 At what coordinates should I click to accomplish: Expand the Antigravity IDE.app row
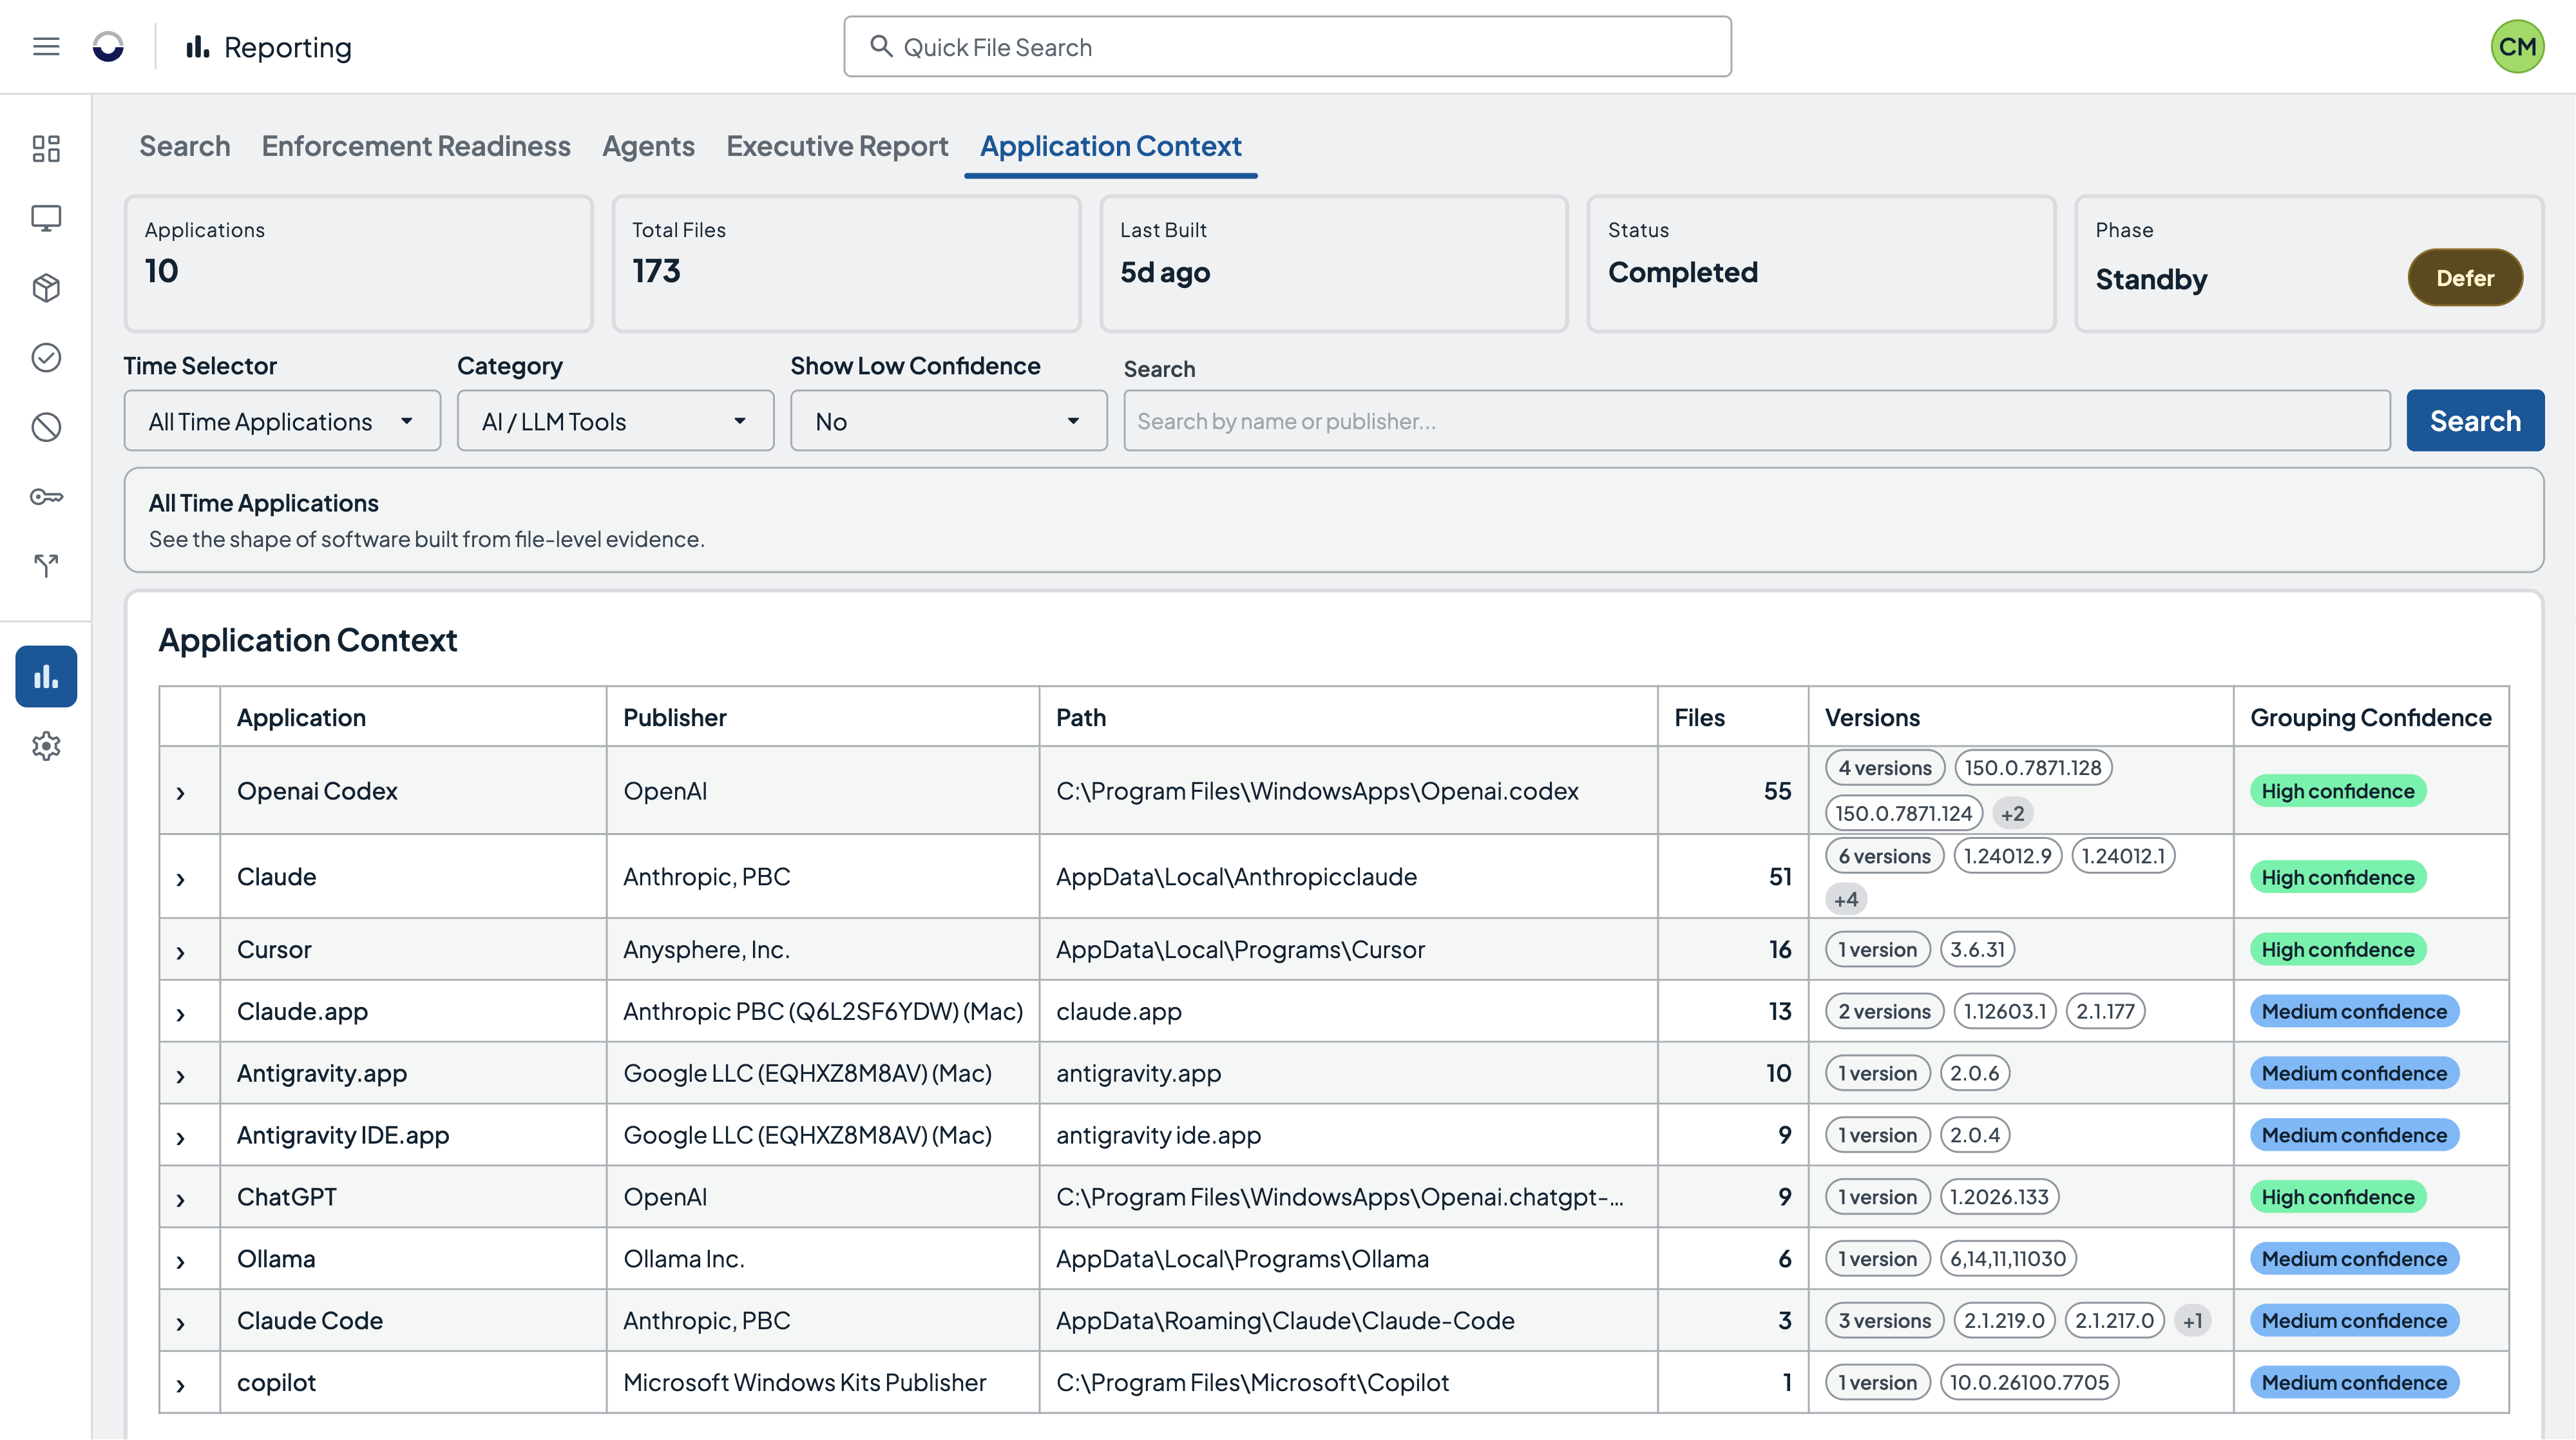pos(181,1138)
